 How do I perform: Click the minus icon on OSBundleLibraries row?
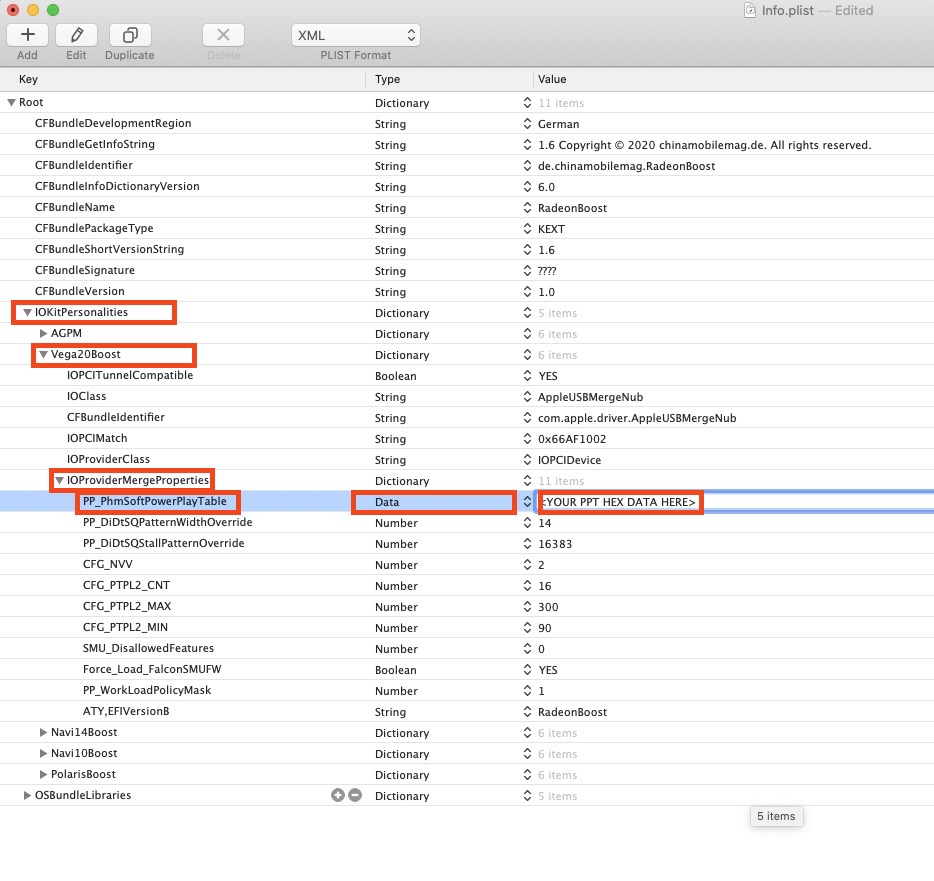coord(355,795)
